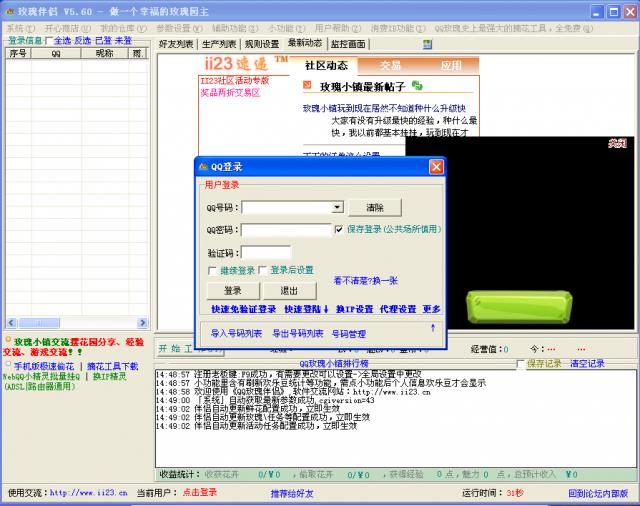The width and height of the screenshot is (640, 506).
Task: Select the 交易 tab in the web panel
Action: (x=390, y=66)
